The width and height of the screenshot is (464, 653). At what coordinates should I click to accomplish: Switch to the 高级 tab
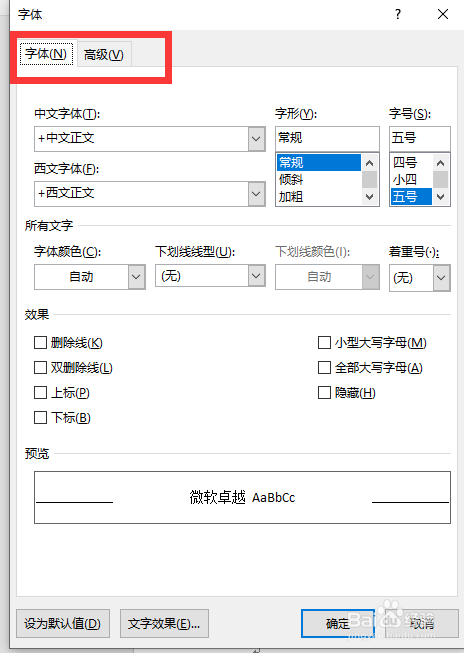tap(104, 55)
